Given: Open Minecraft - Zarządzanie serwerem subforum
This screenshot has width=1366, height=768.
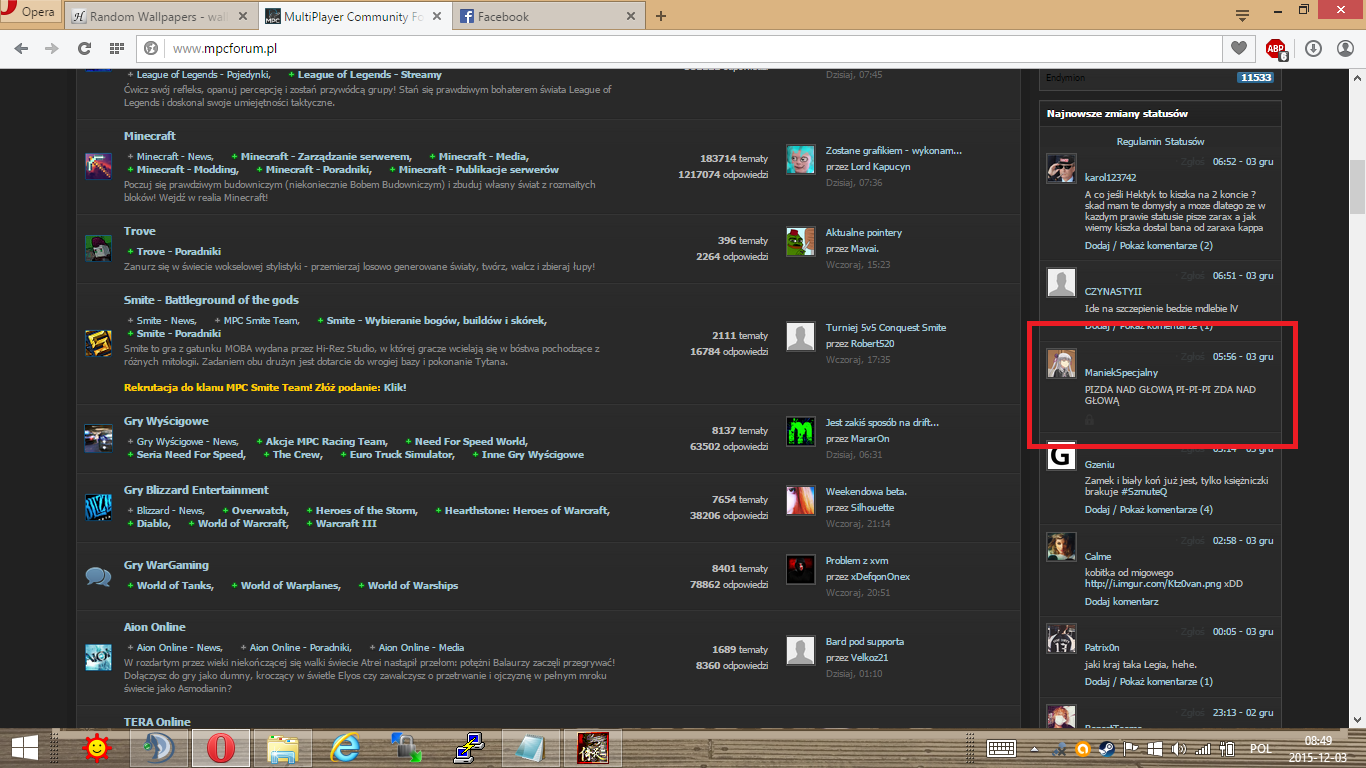Looking at the screenshot, I should click(x=326, y=157).
